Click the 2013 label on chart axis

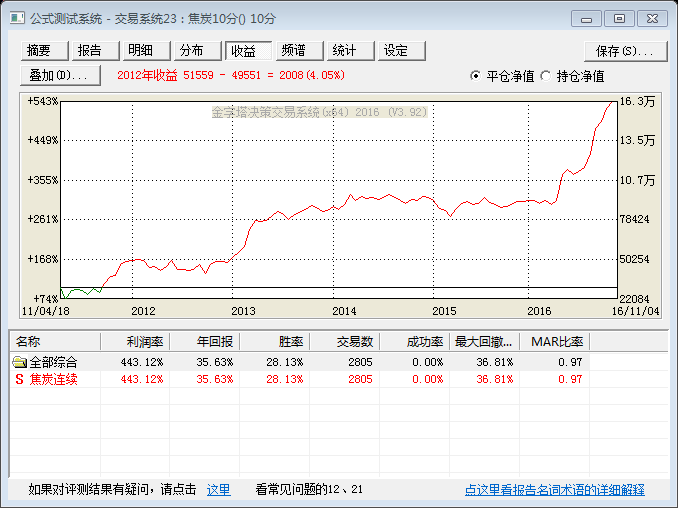coord(243,311)
